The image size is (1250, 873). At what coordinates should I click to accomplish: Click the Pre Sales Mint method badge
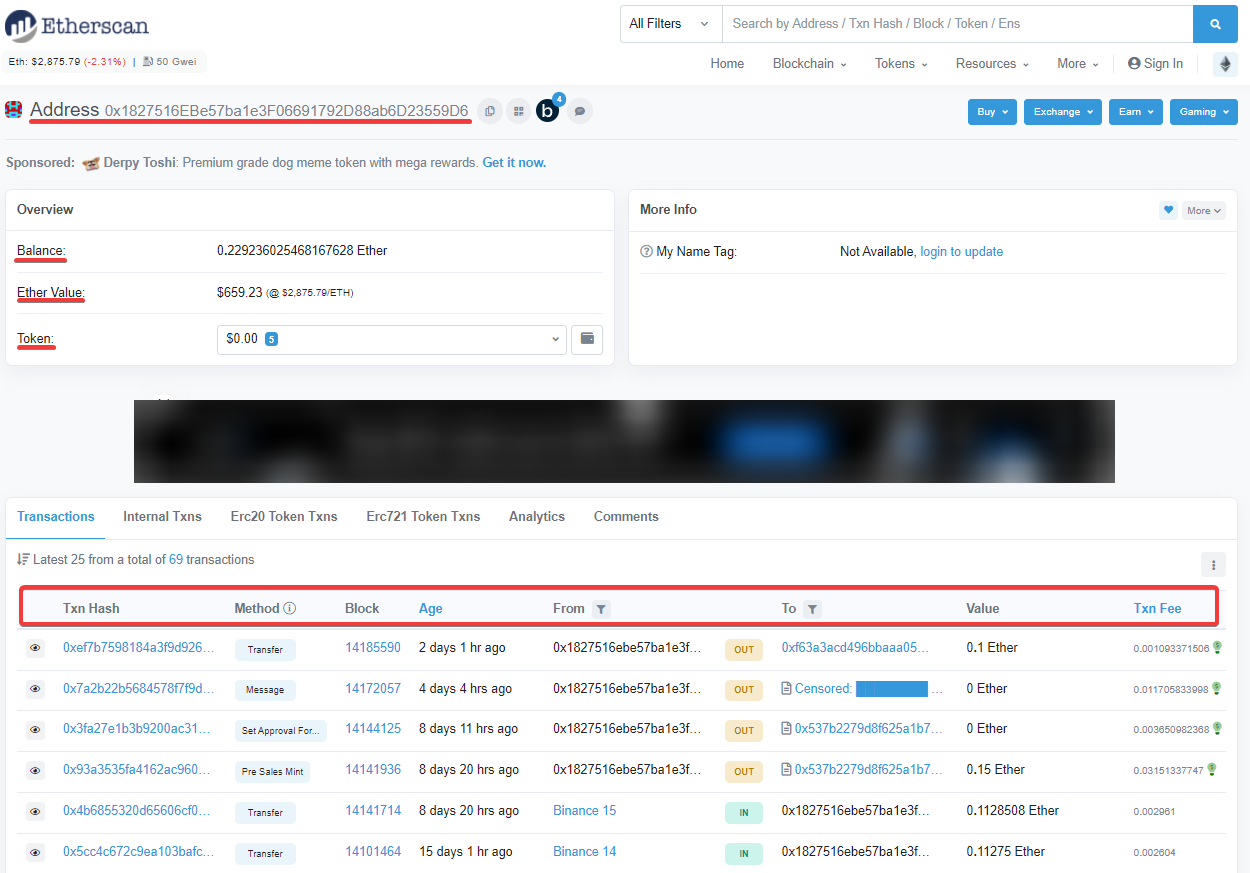click(272, 772)
